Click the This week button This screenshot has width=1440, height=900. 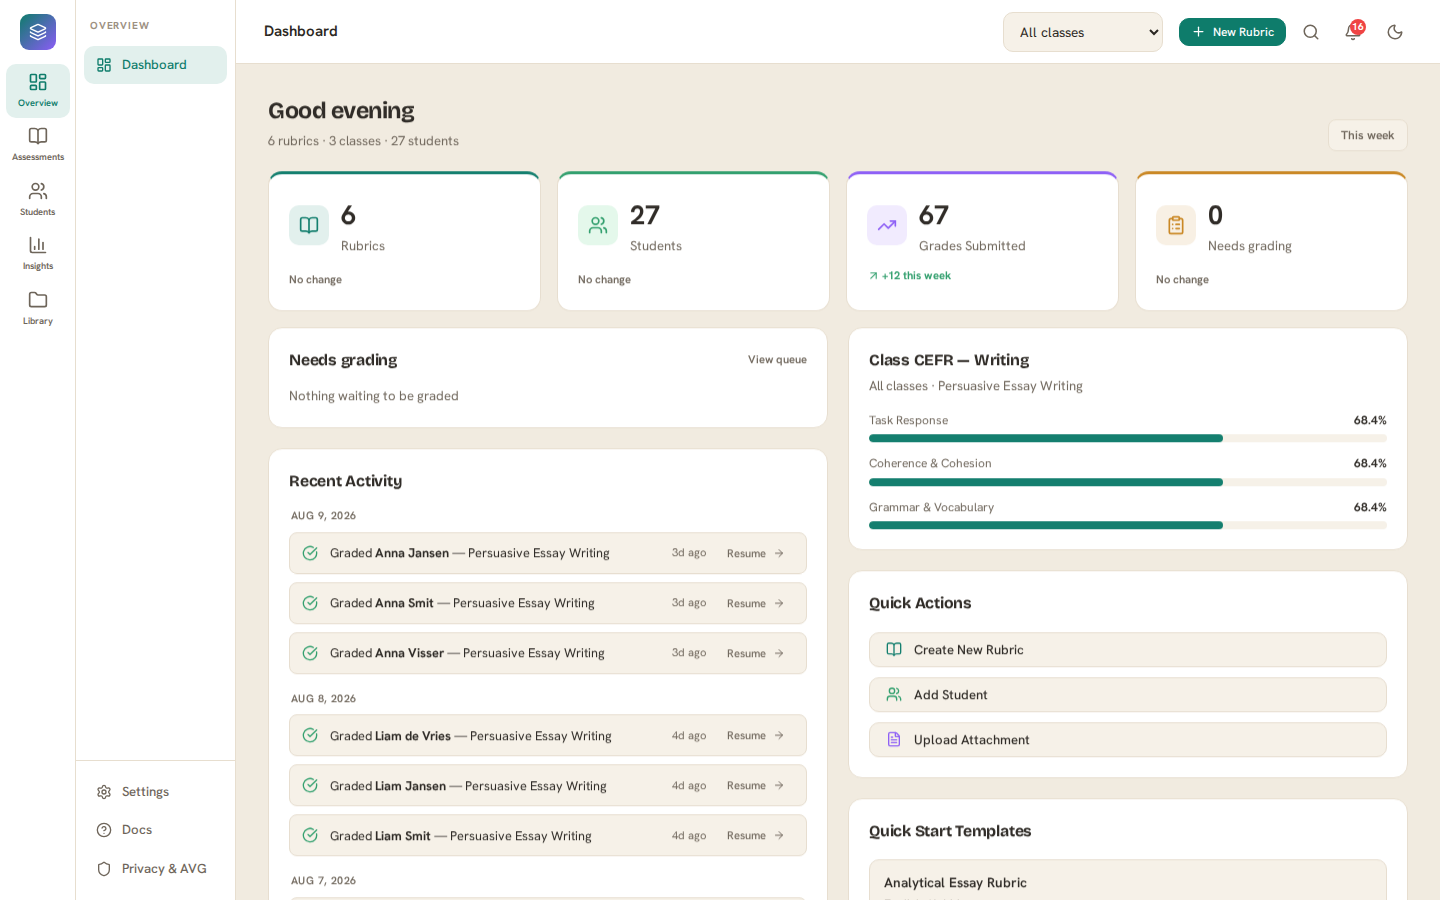pos(1367,135)
